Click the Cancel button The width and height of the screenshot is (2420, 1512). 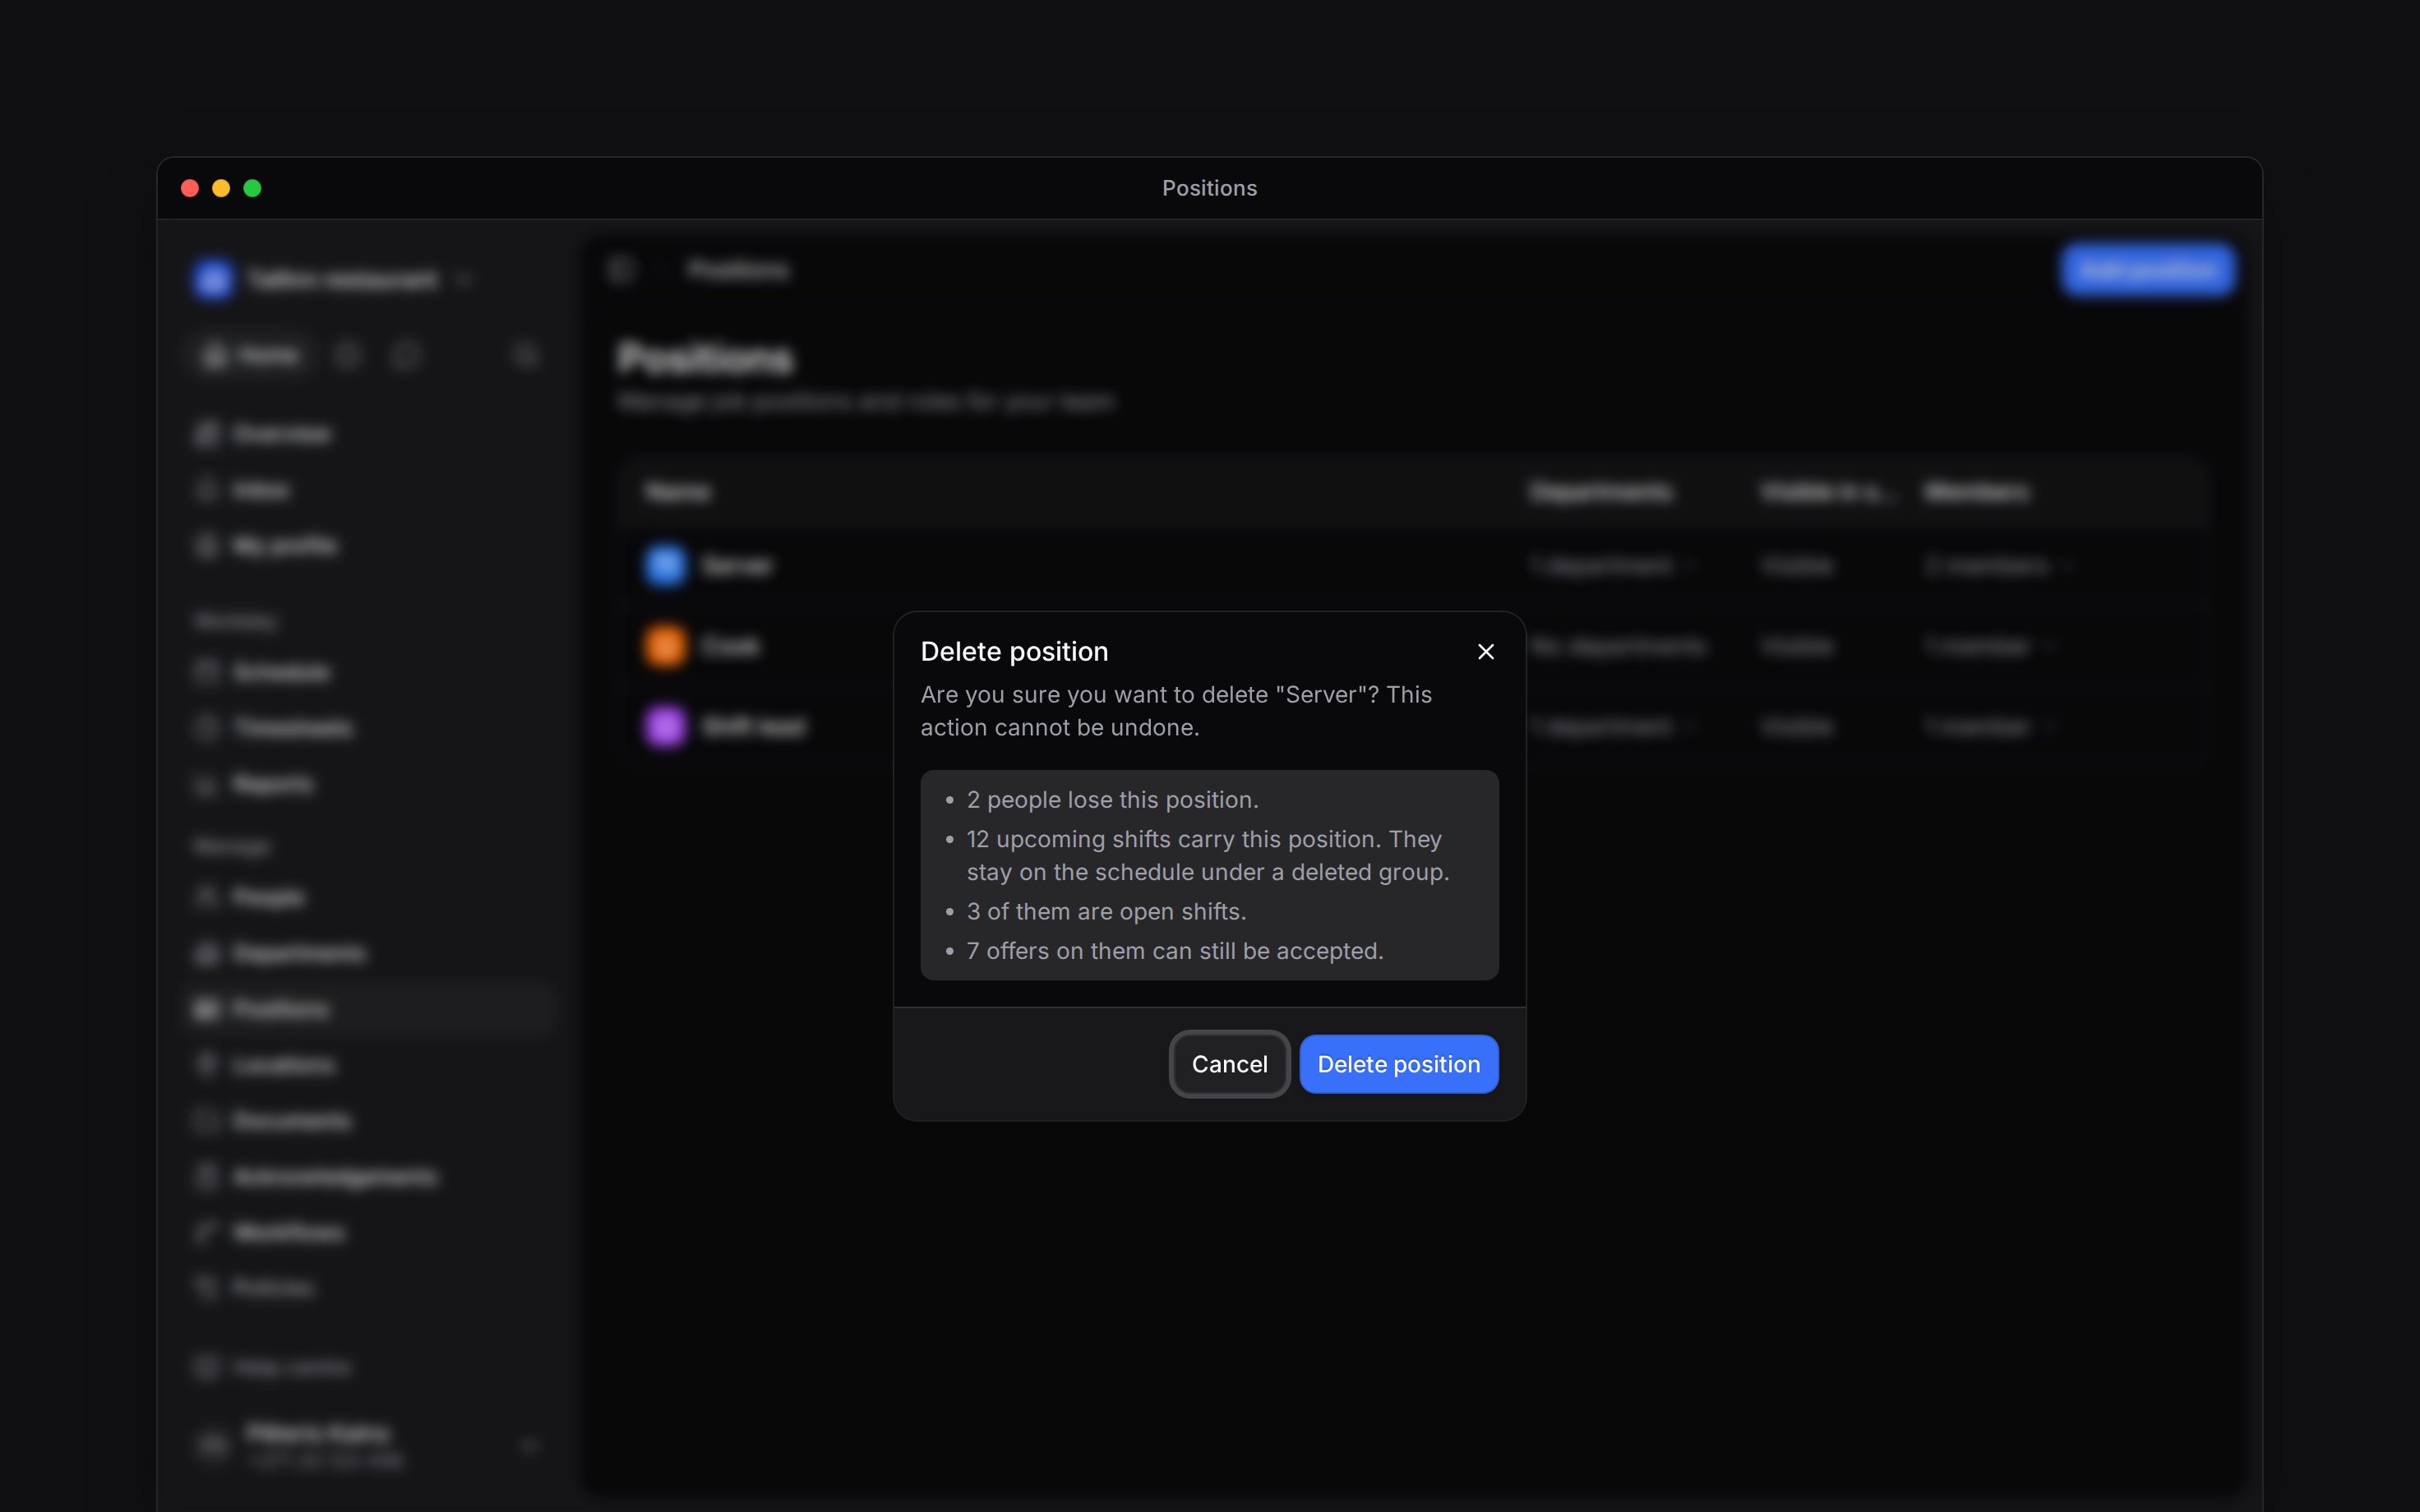click(1229, 1064)
